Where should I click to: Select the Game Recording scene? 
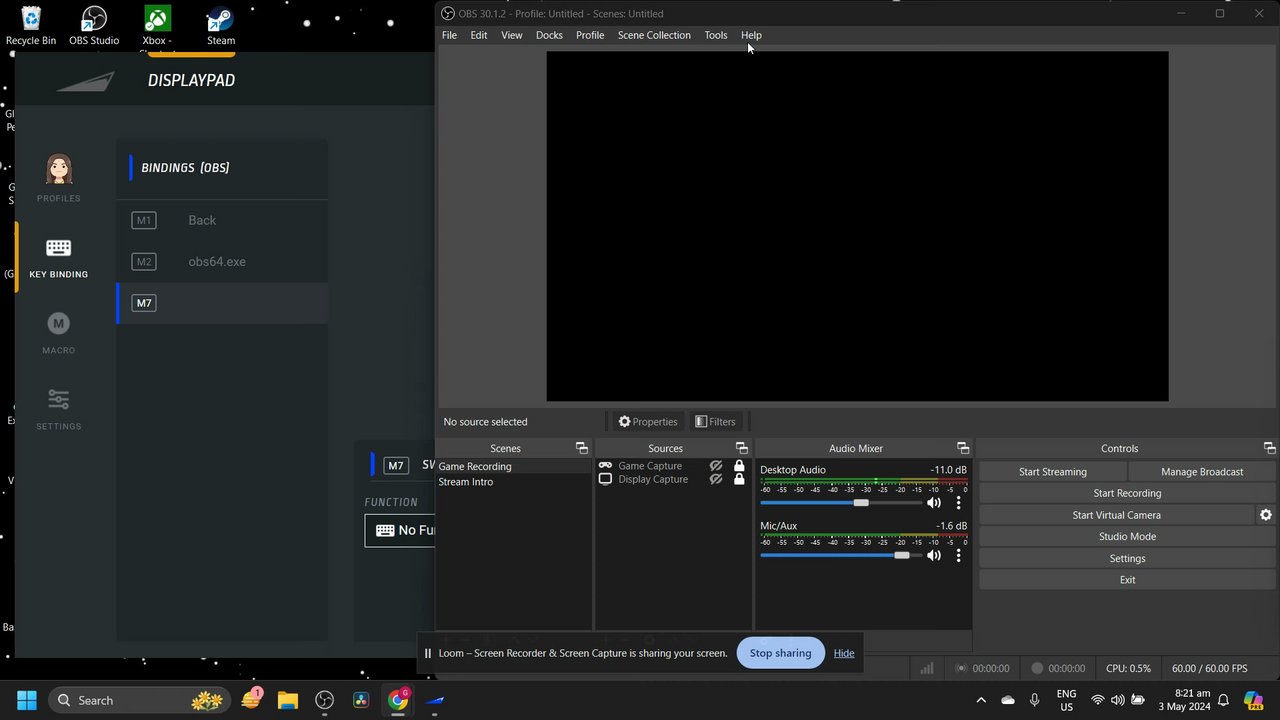coord(514,466)
